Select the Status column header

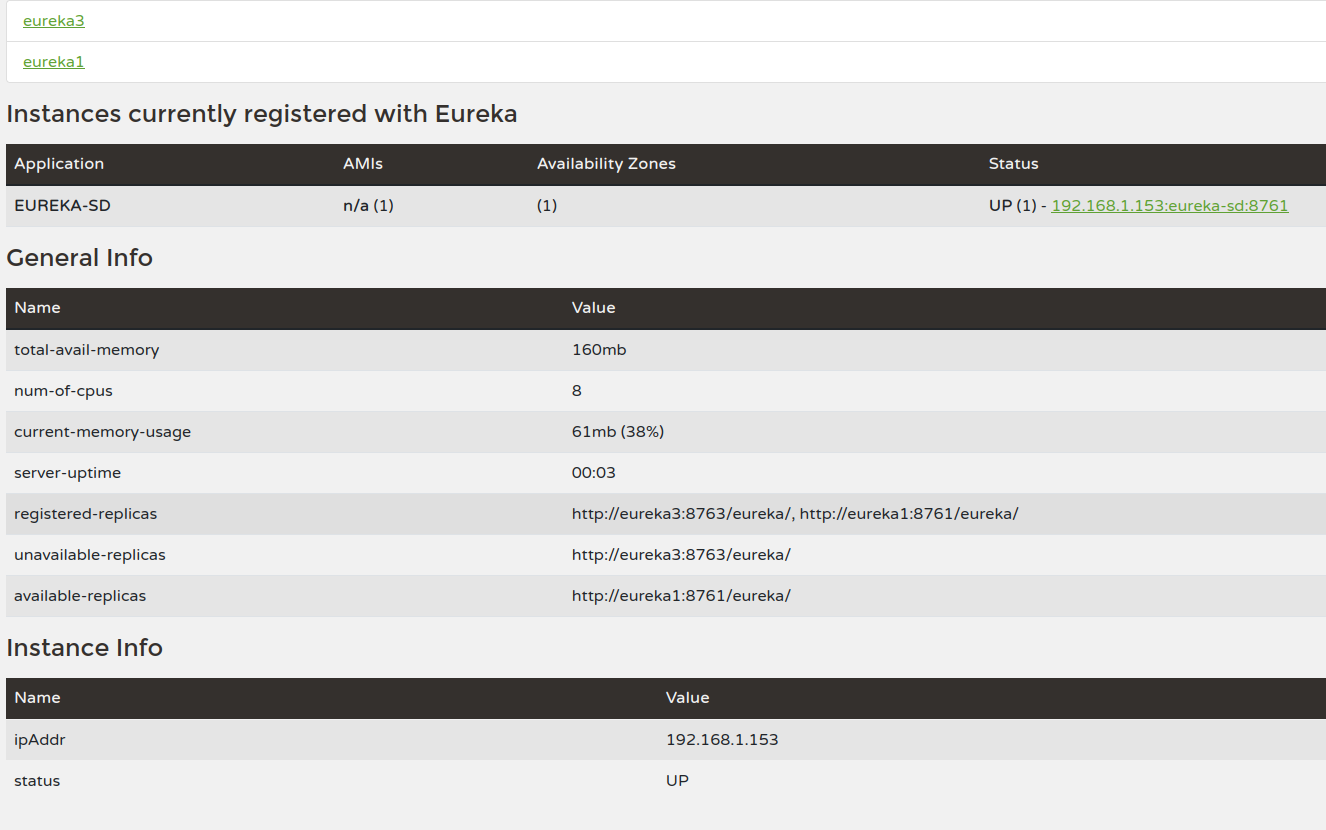click(x=1013, y=164)
